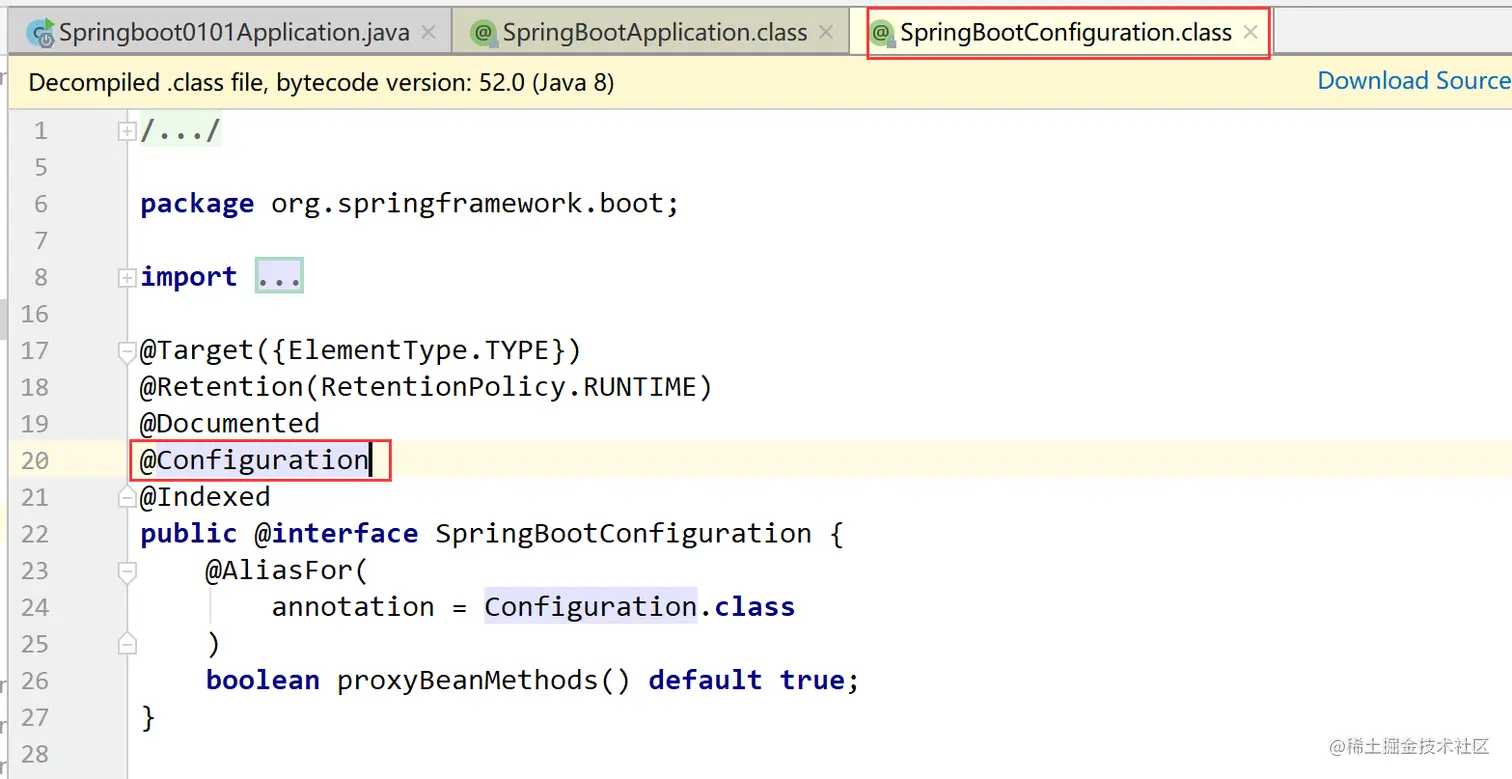The image size is (1512, 779).
Task: Click the package org.springframework.boot line
Action: pos(410,204)
